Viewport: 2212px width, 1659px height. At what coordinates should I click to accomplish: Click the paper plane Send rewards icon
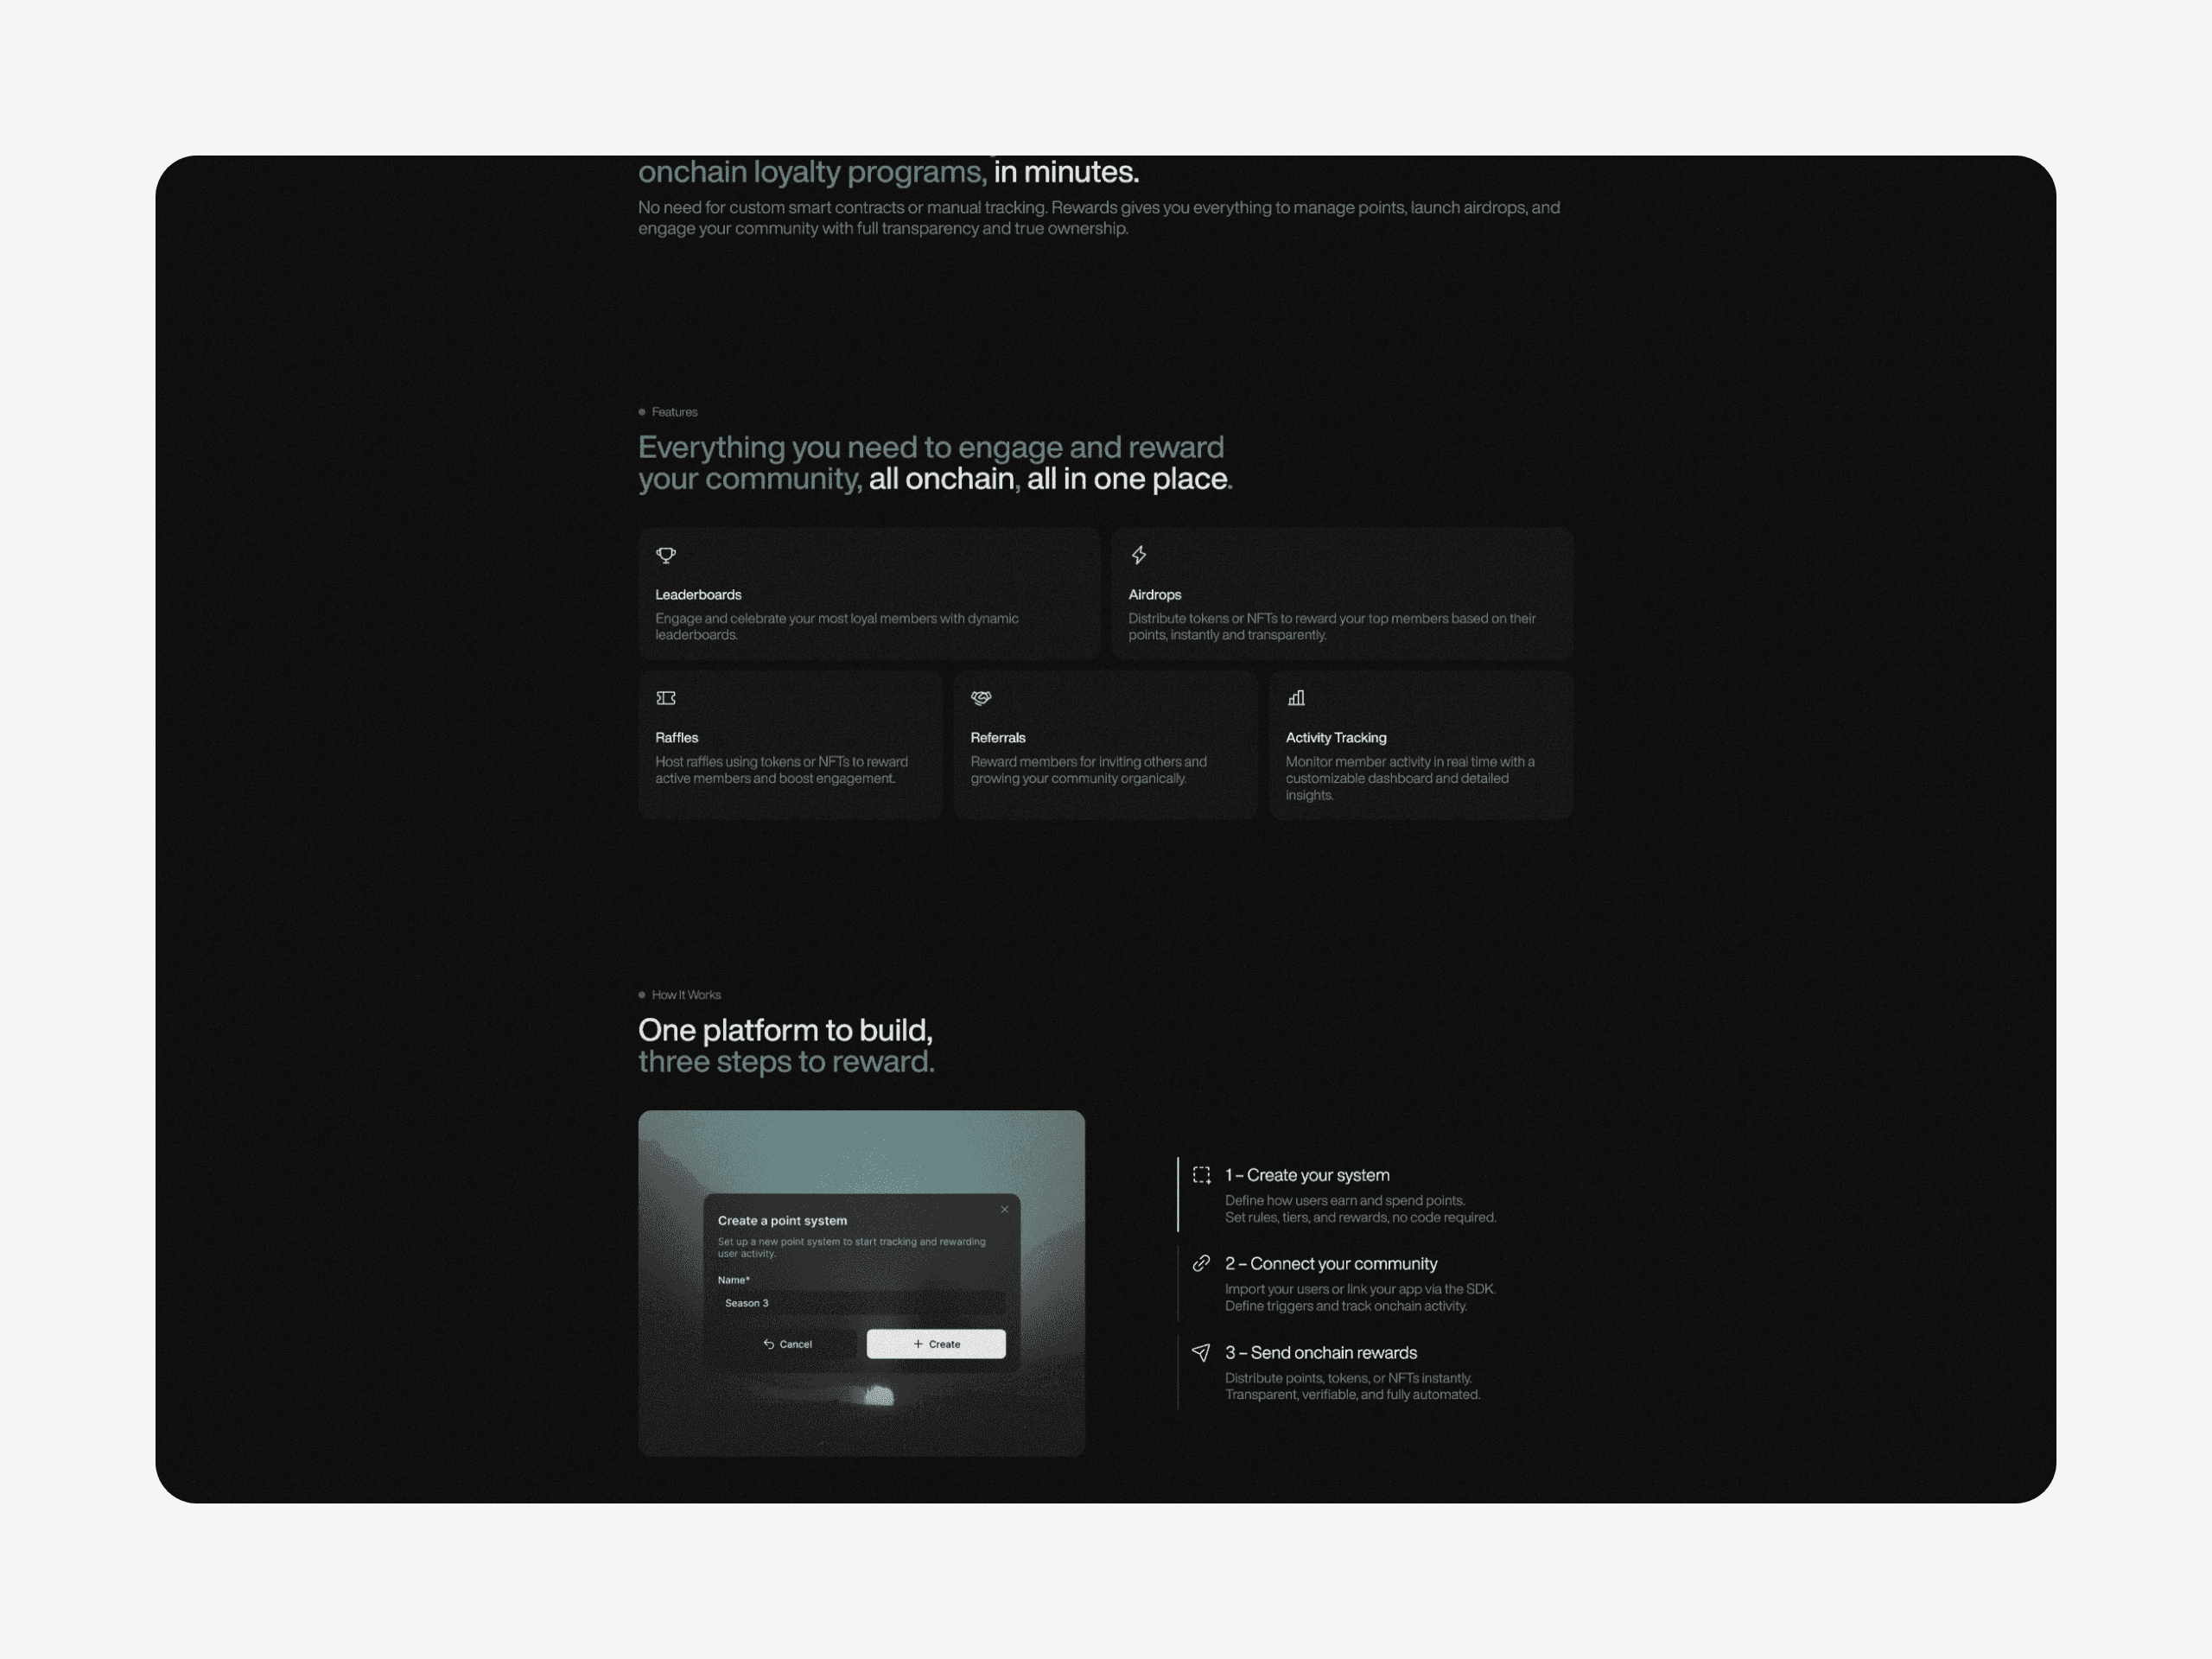coord(1202,1352)
